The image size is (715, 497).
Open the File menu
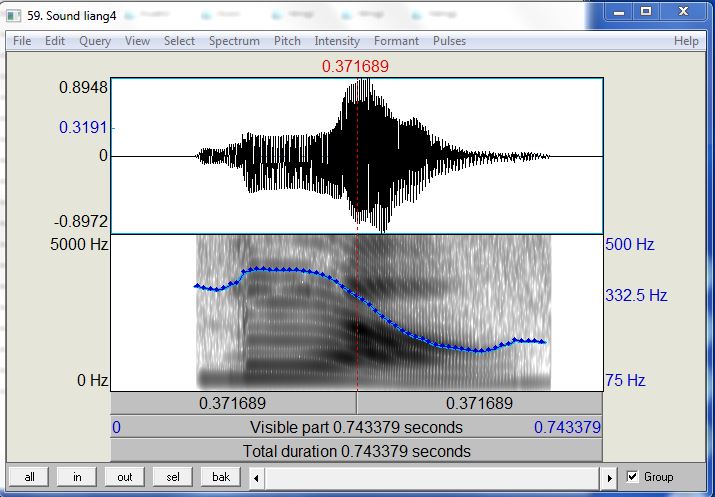22,41
